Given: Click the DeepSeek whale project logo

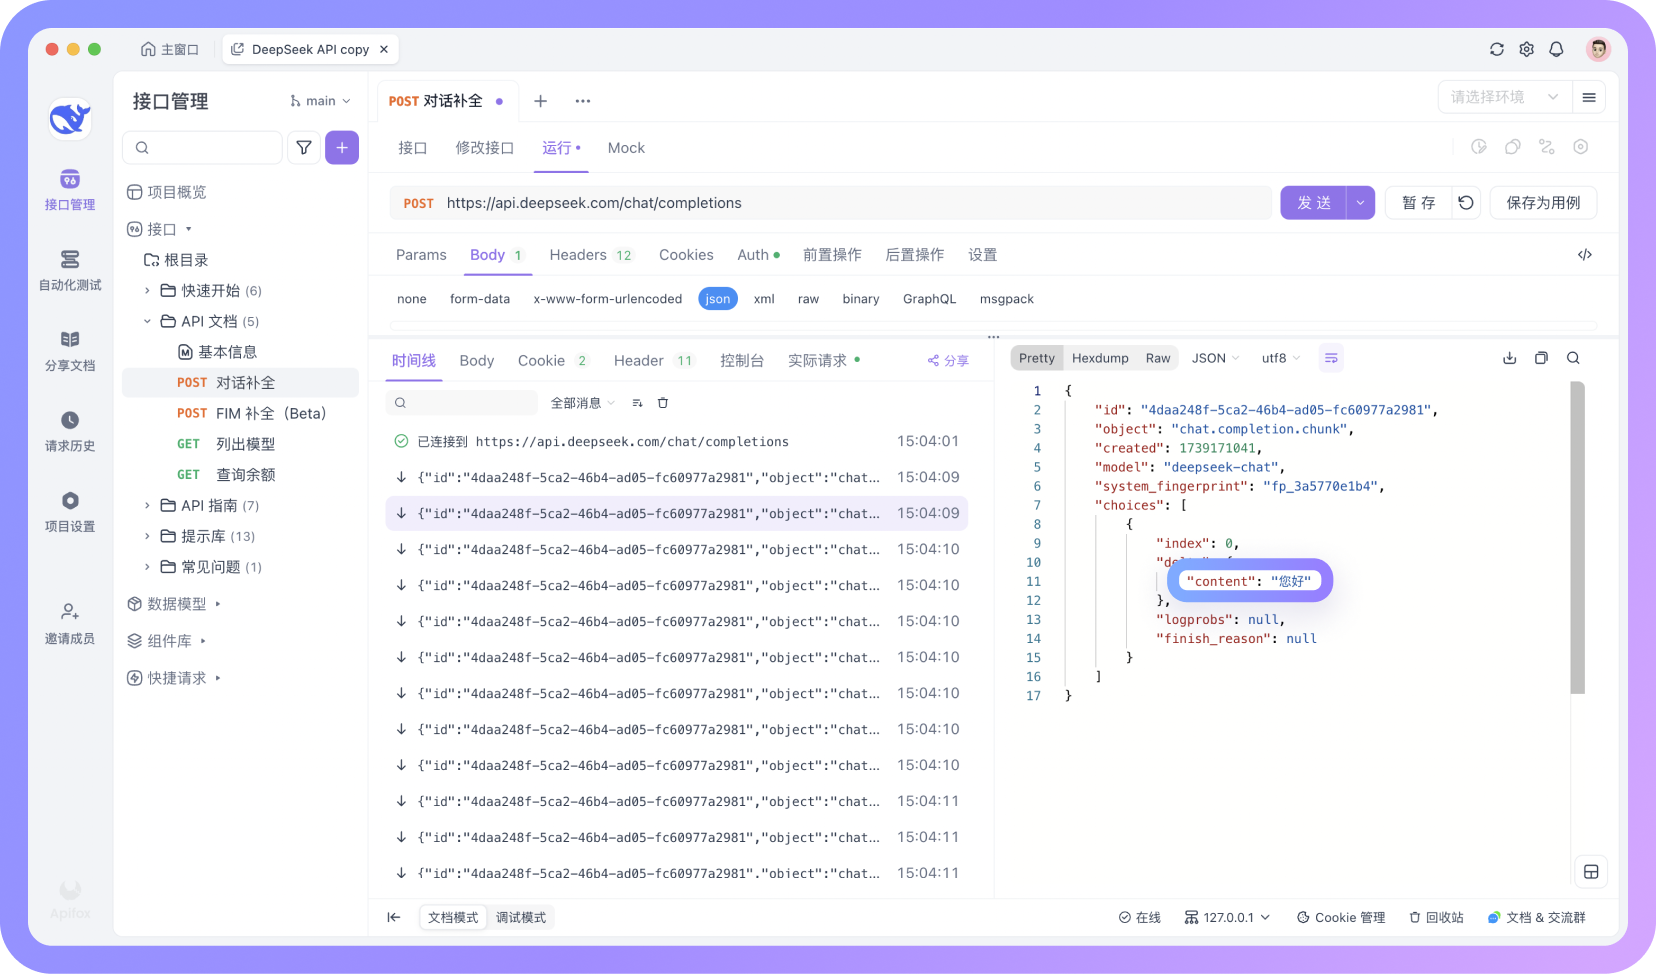Looking at the screenshot, I should [x=70, y=119].
